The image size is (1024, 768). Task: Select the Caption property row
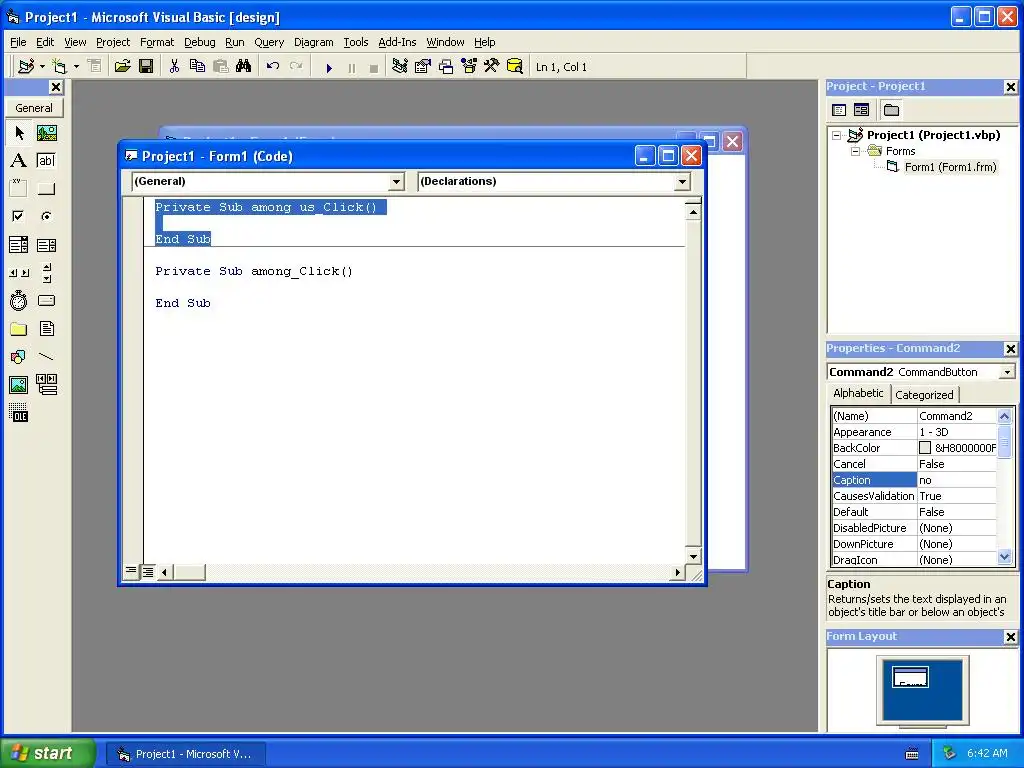tap(914, 480)
